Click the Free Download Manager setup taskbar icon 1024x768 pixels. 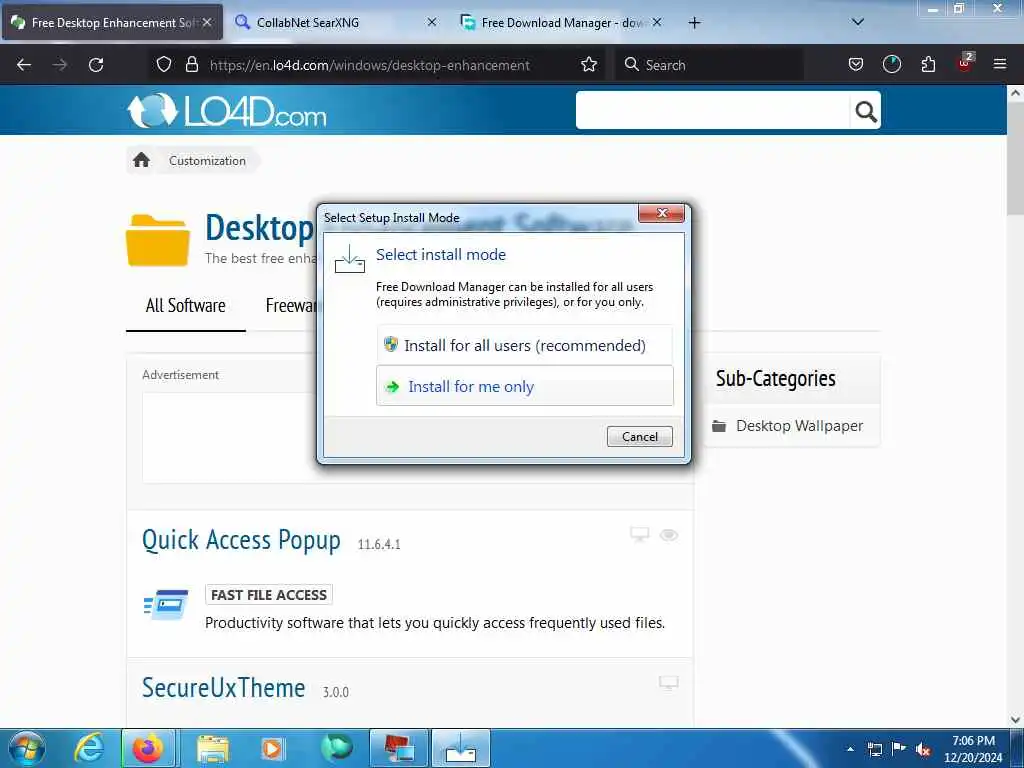tap(461, 748)
